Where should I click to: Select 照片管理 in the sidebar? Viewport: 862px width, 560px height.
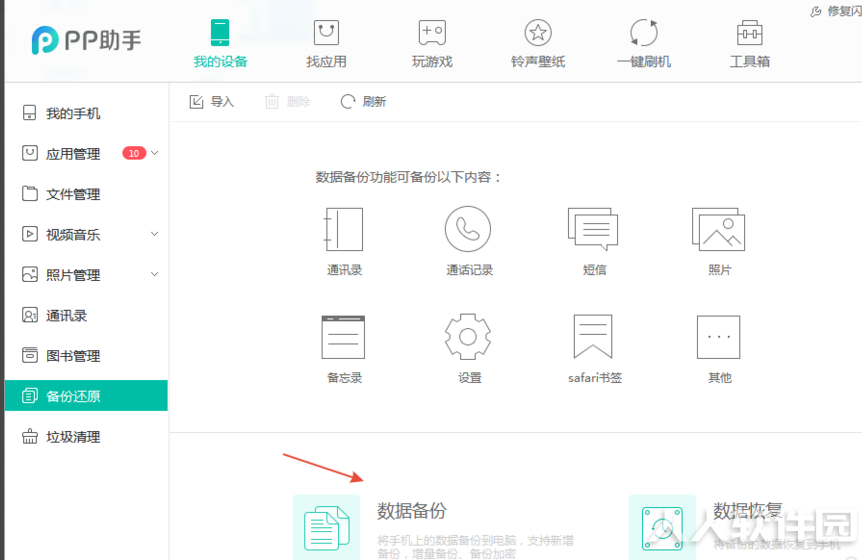coord(86,275)
